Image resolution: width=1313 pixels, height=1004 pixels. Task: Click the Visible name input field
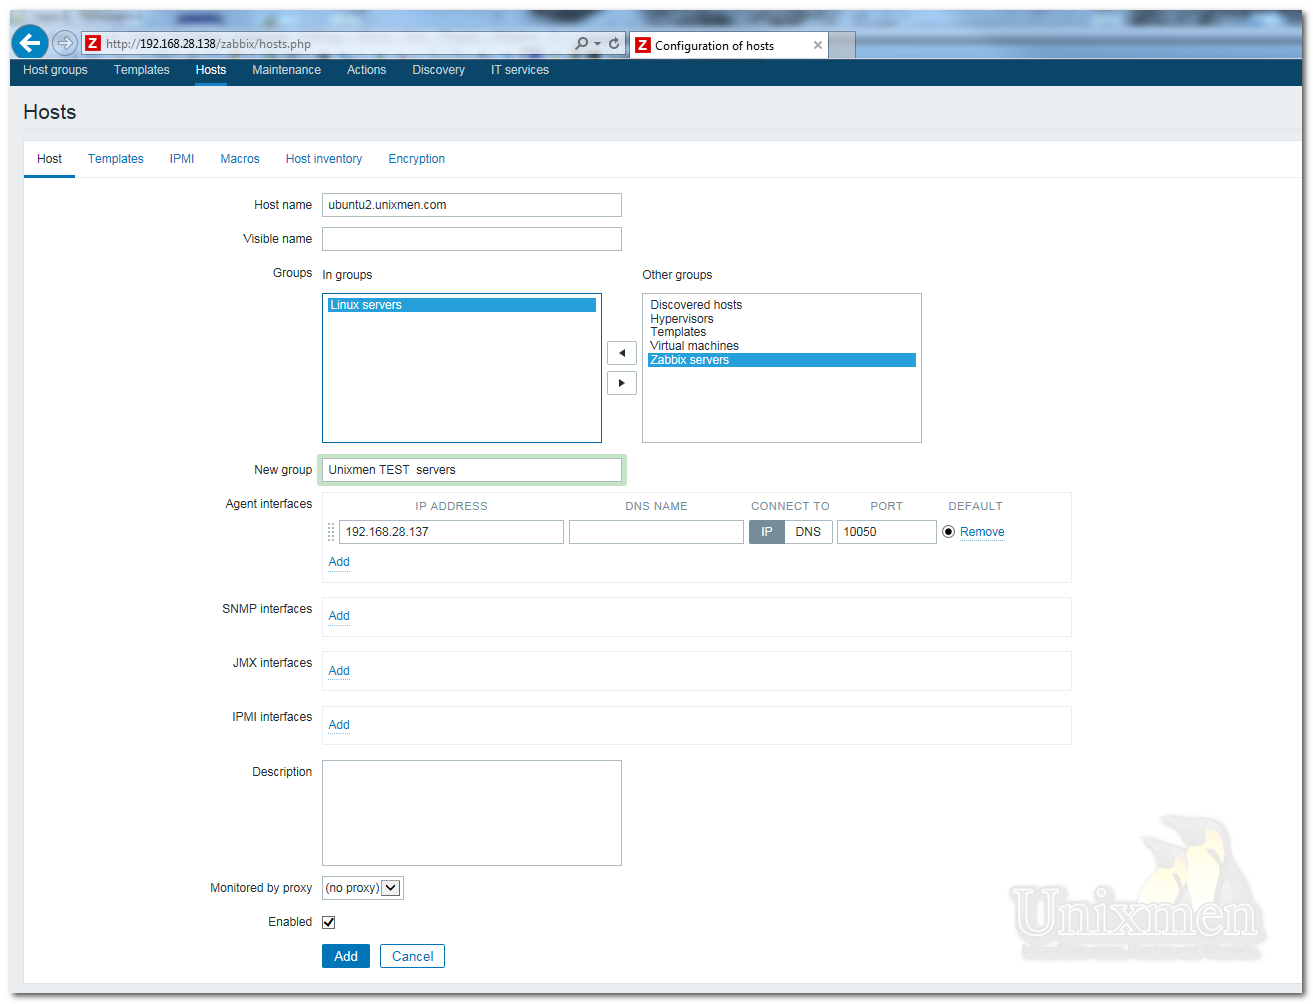[x=472, y=239]
